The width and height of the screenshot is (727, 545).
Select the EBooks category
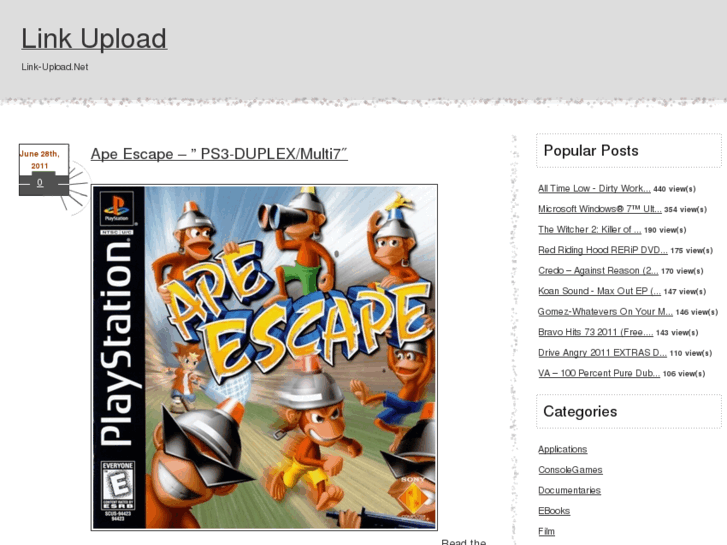tap(554, 511)
